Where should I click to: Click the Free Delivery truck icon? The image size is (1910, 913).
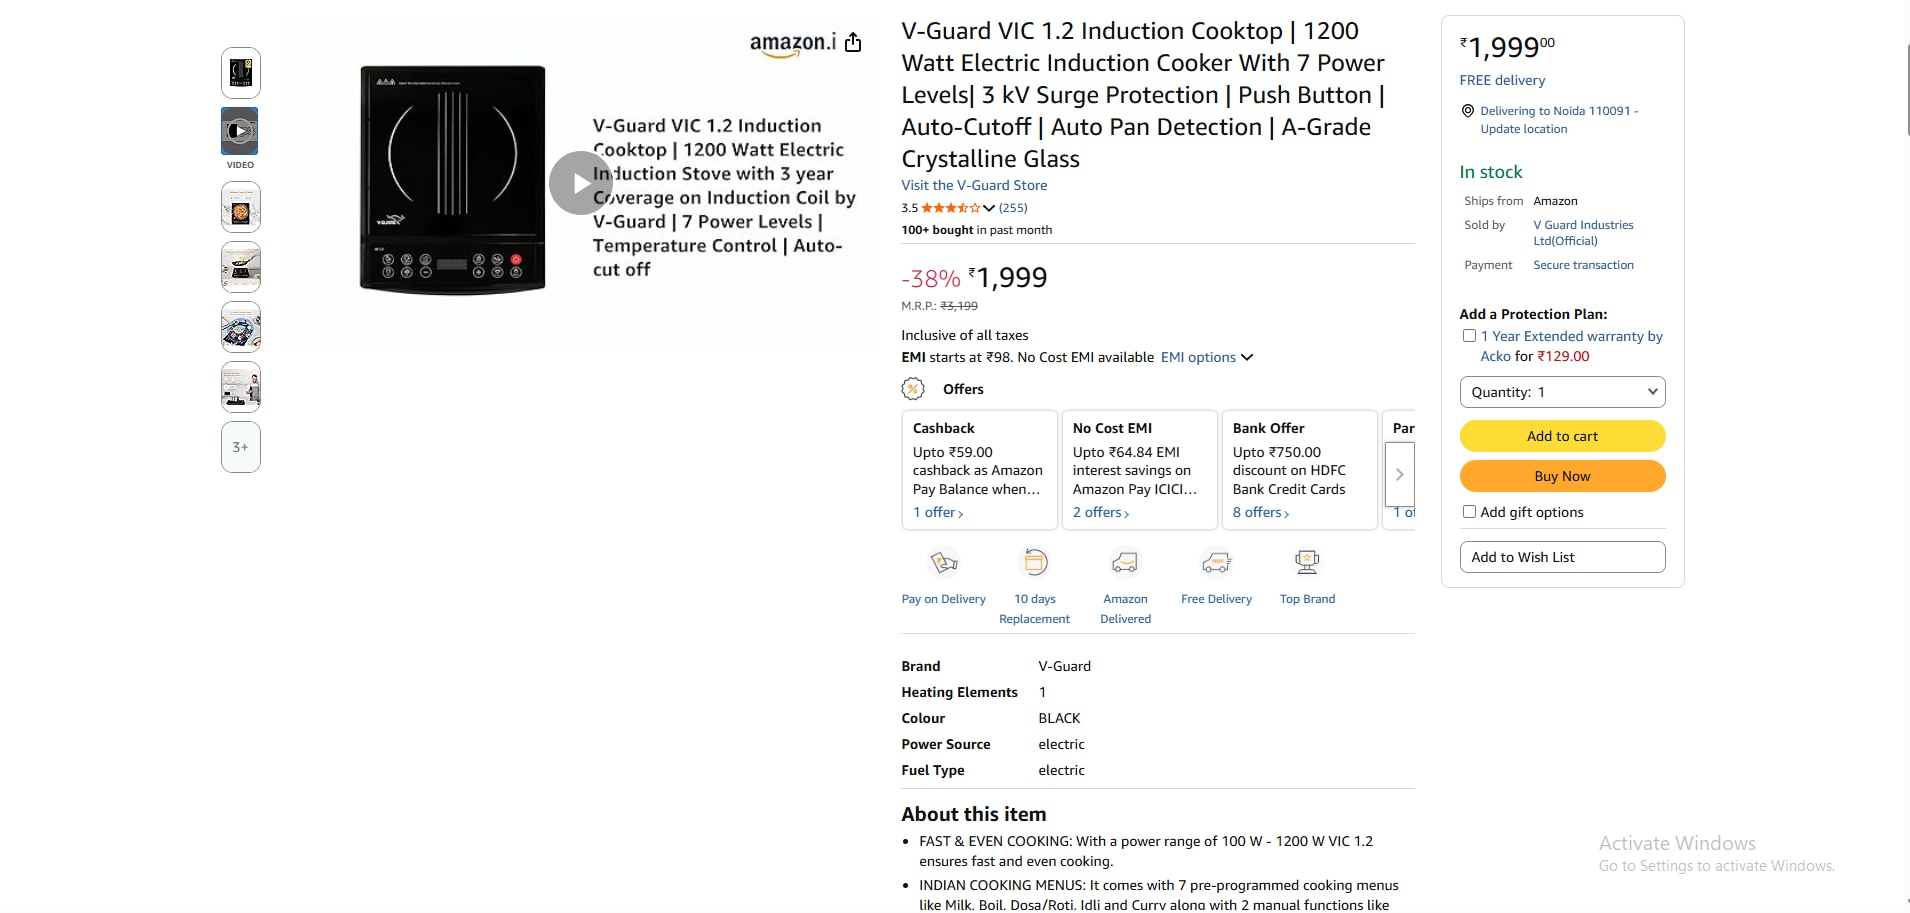pos(1216,563)
